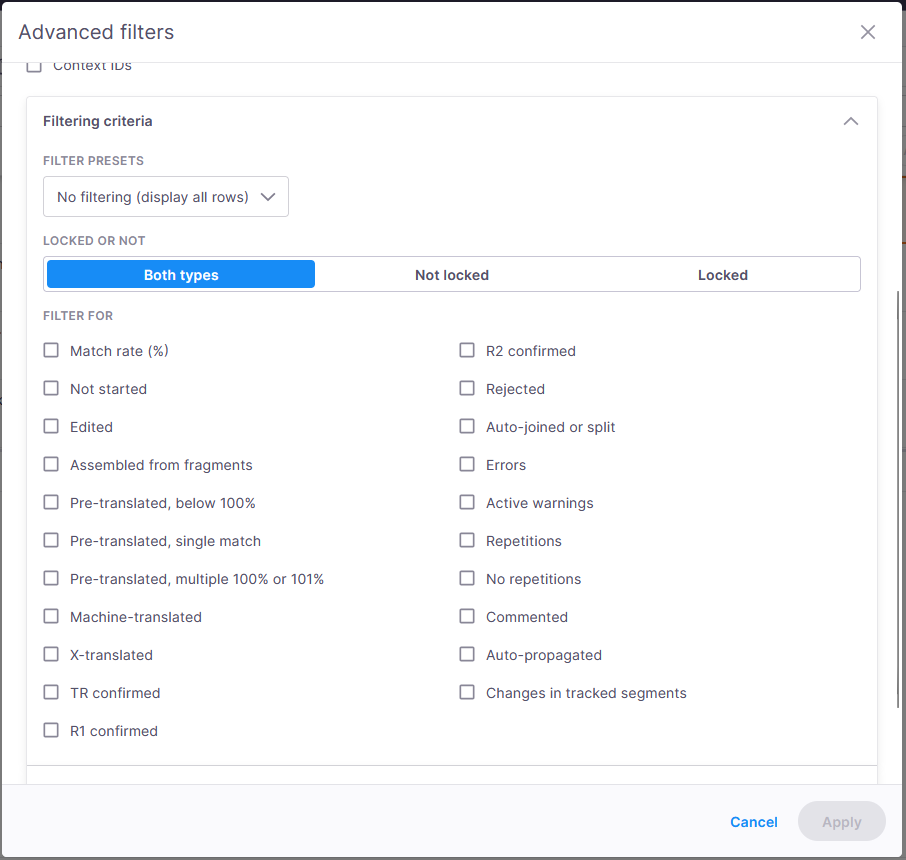Select the "Not locked" option
This screenshot has height=860, width=906.
(451, 274)
